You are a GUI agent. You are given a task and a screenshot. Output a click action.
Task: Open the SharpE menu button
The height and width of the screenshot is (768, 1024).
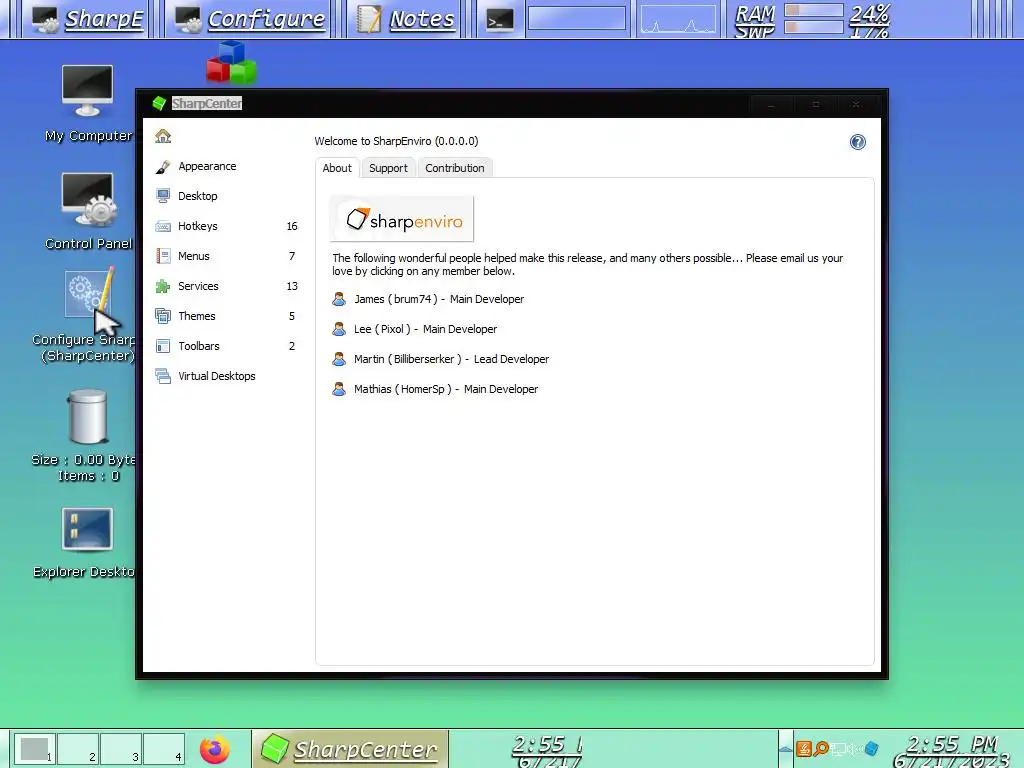[x=87, y=20]
